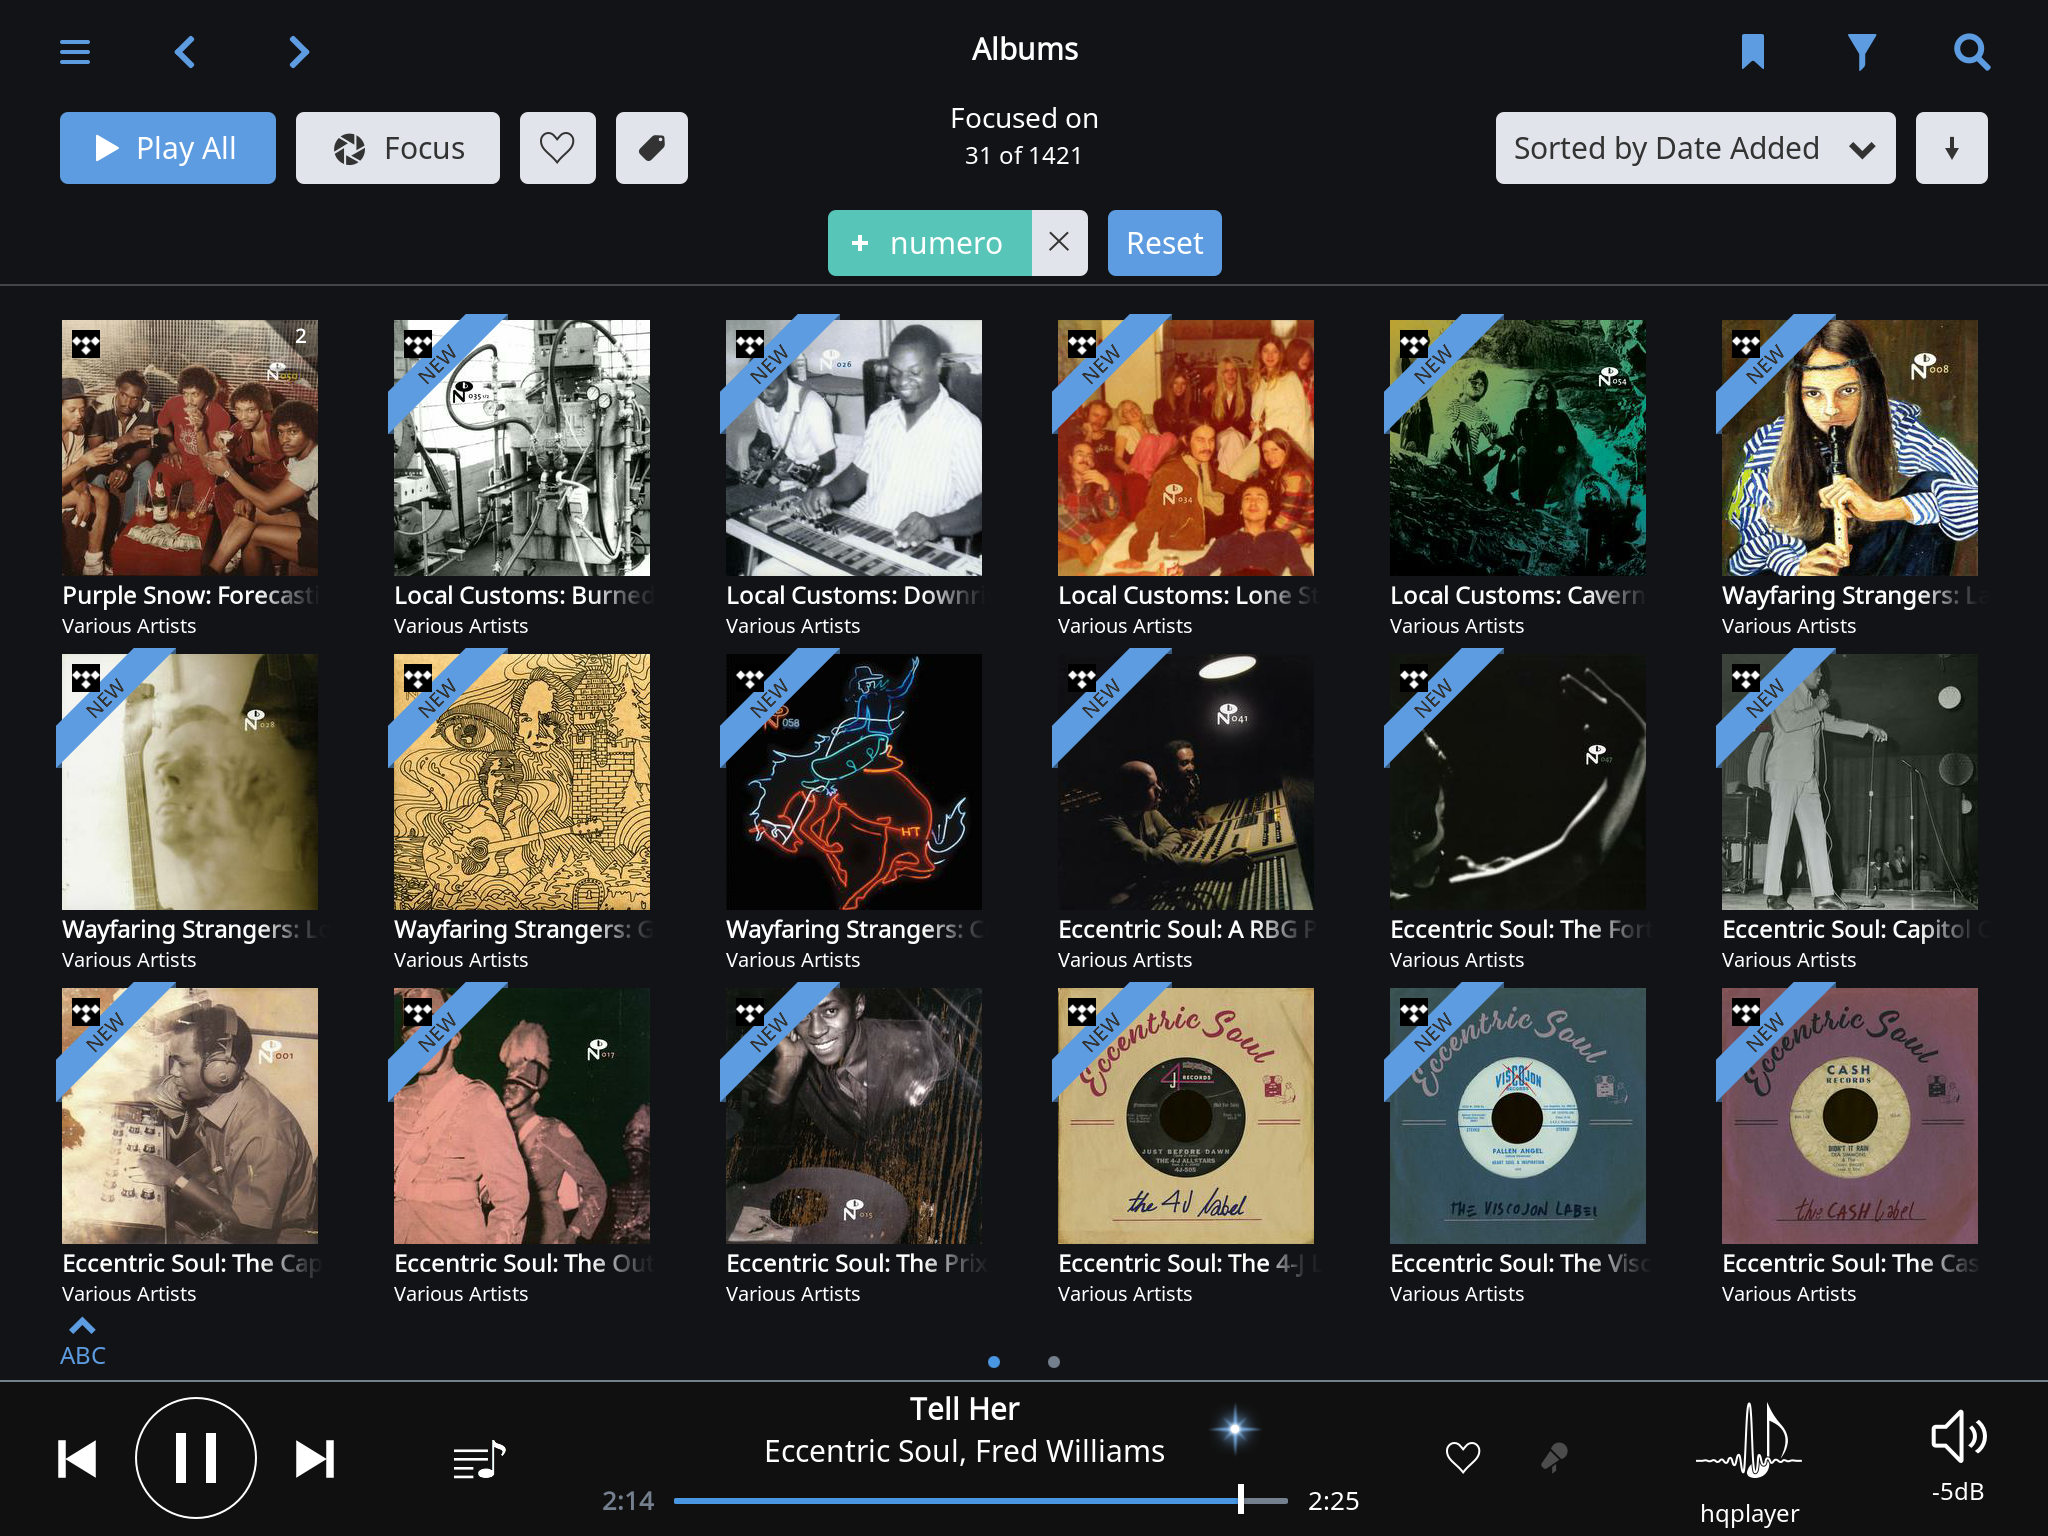The width and height of the screenshot is (2048, 1536).
Task: Seek within the track progress bar
Action: click(980, 1500)
